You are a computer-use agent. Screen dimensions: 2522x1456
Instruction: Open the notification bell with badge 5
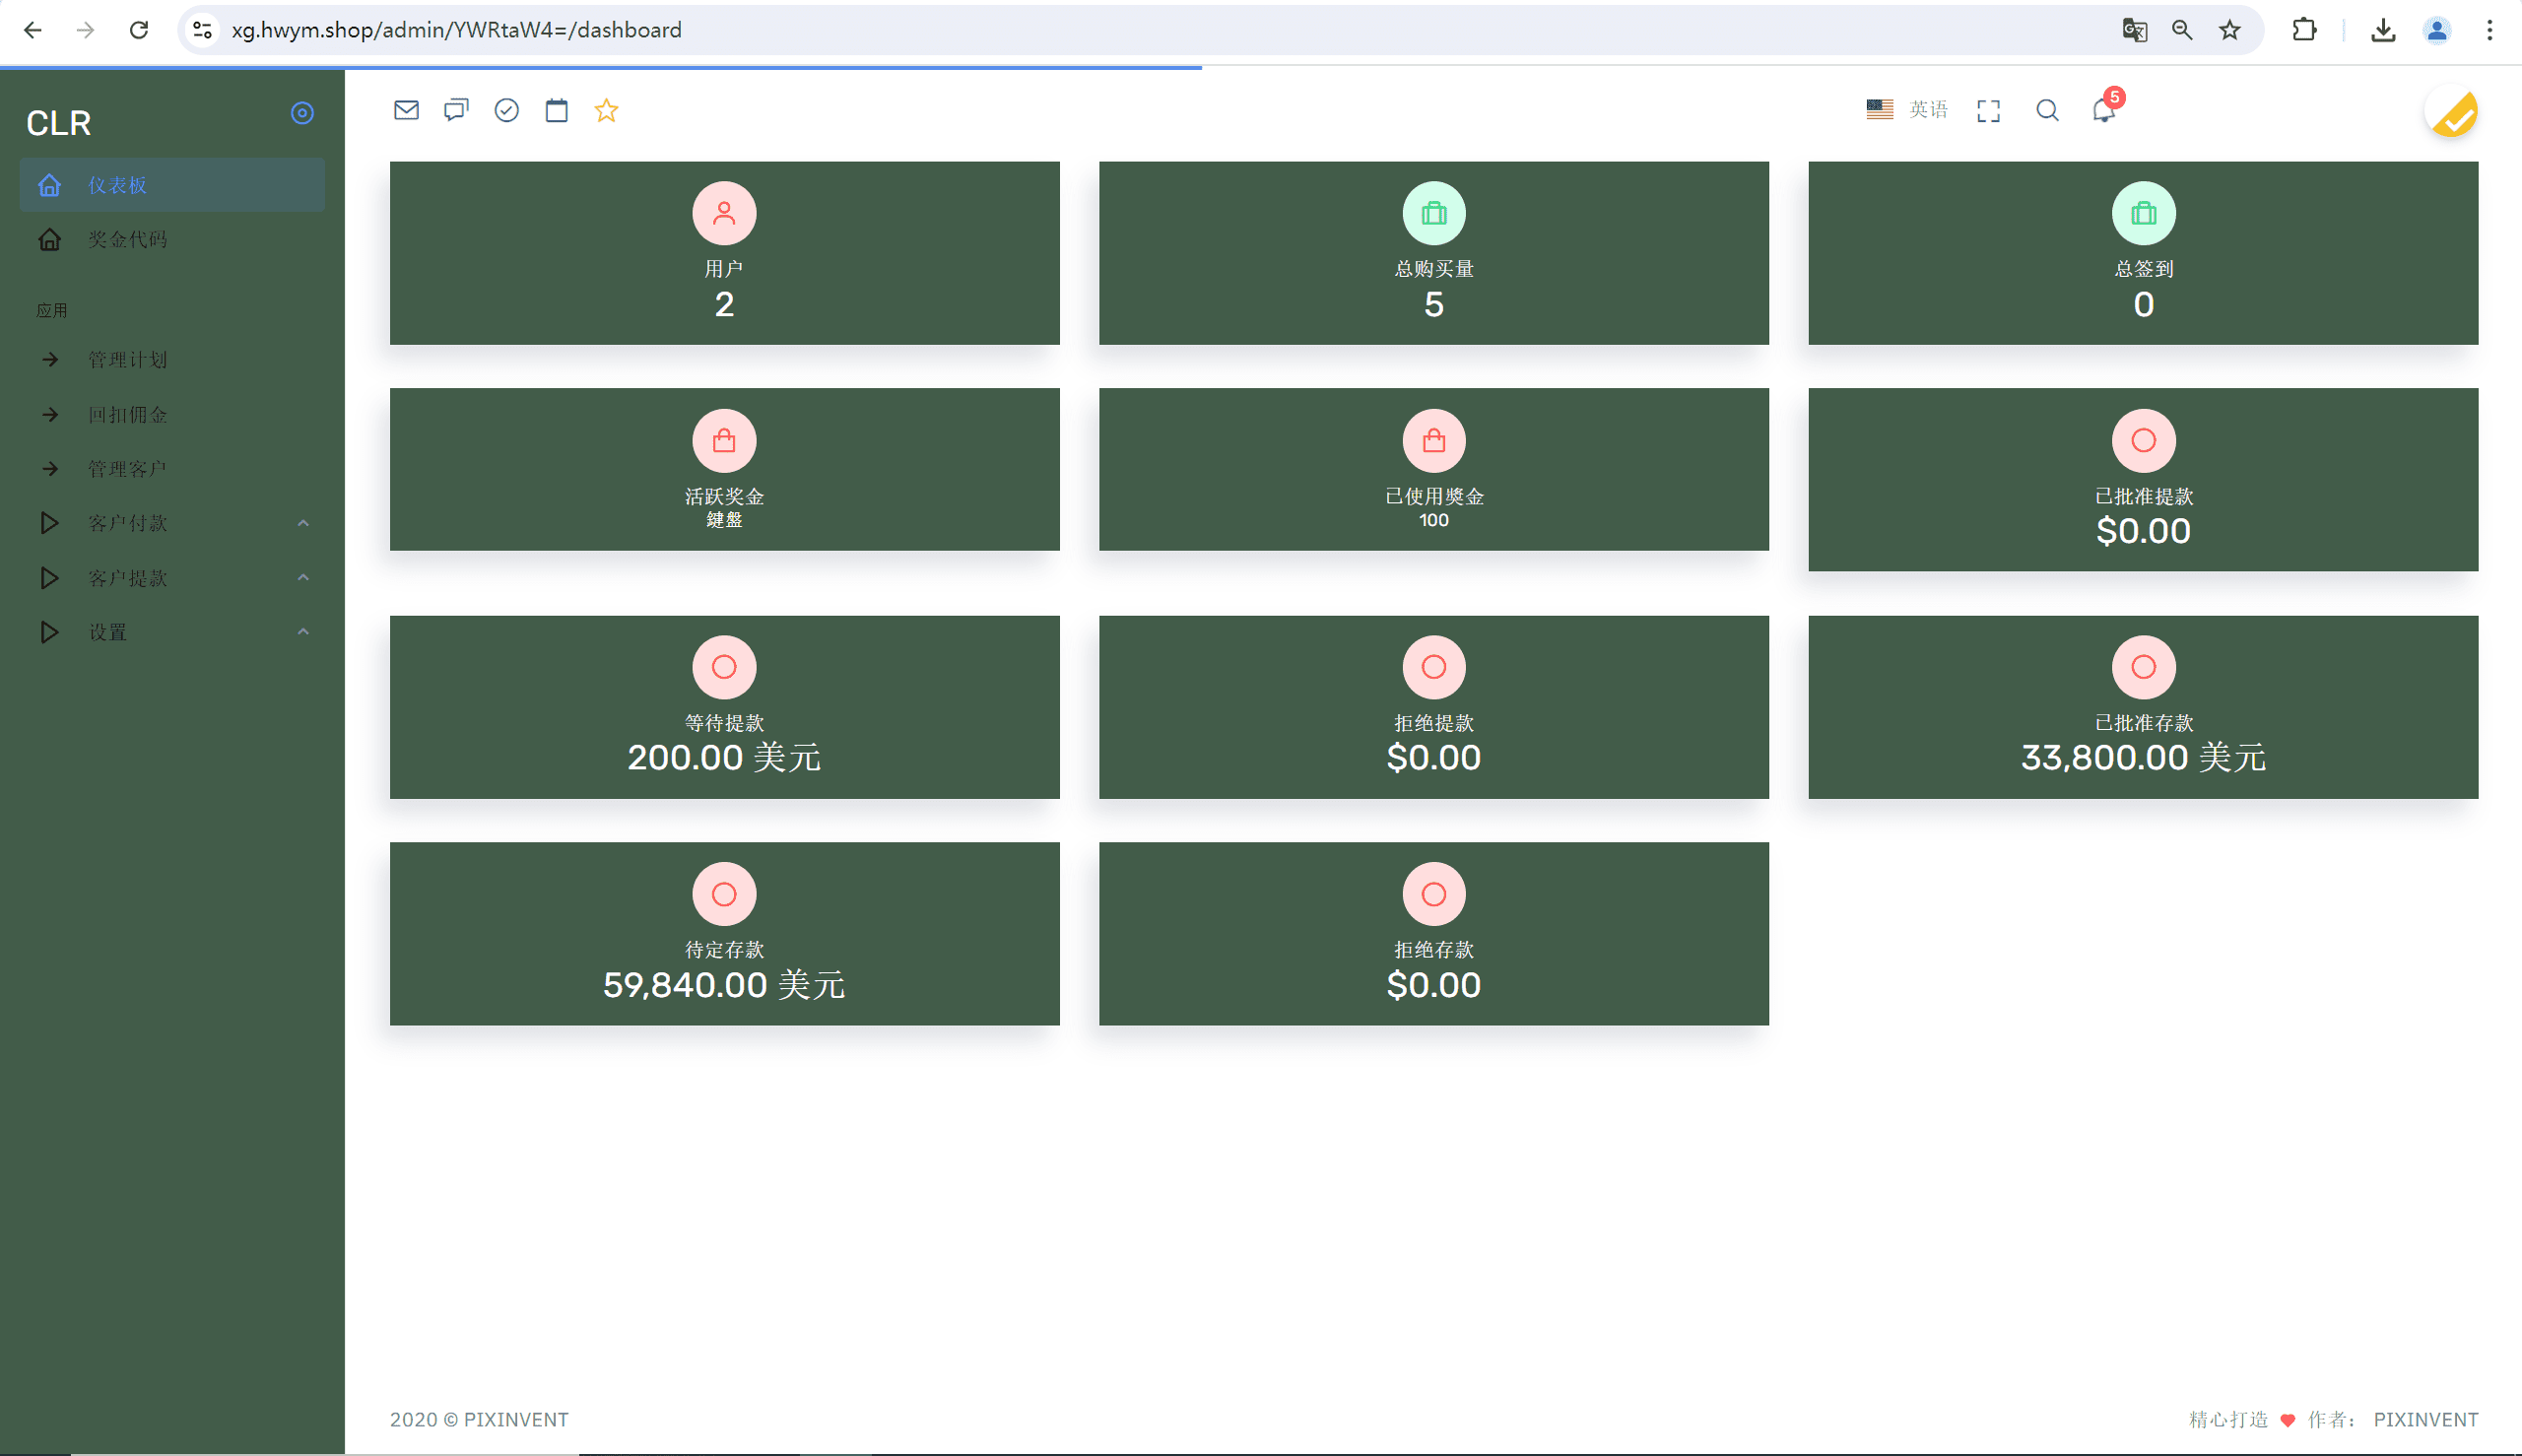[2104, 110]
